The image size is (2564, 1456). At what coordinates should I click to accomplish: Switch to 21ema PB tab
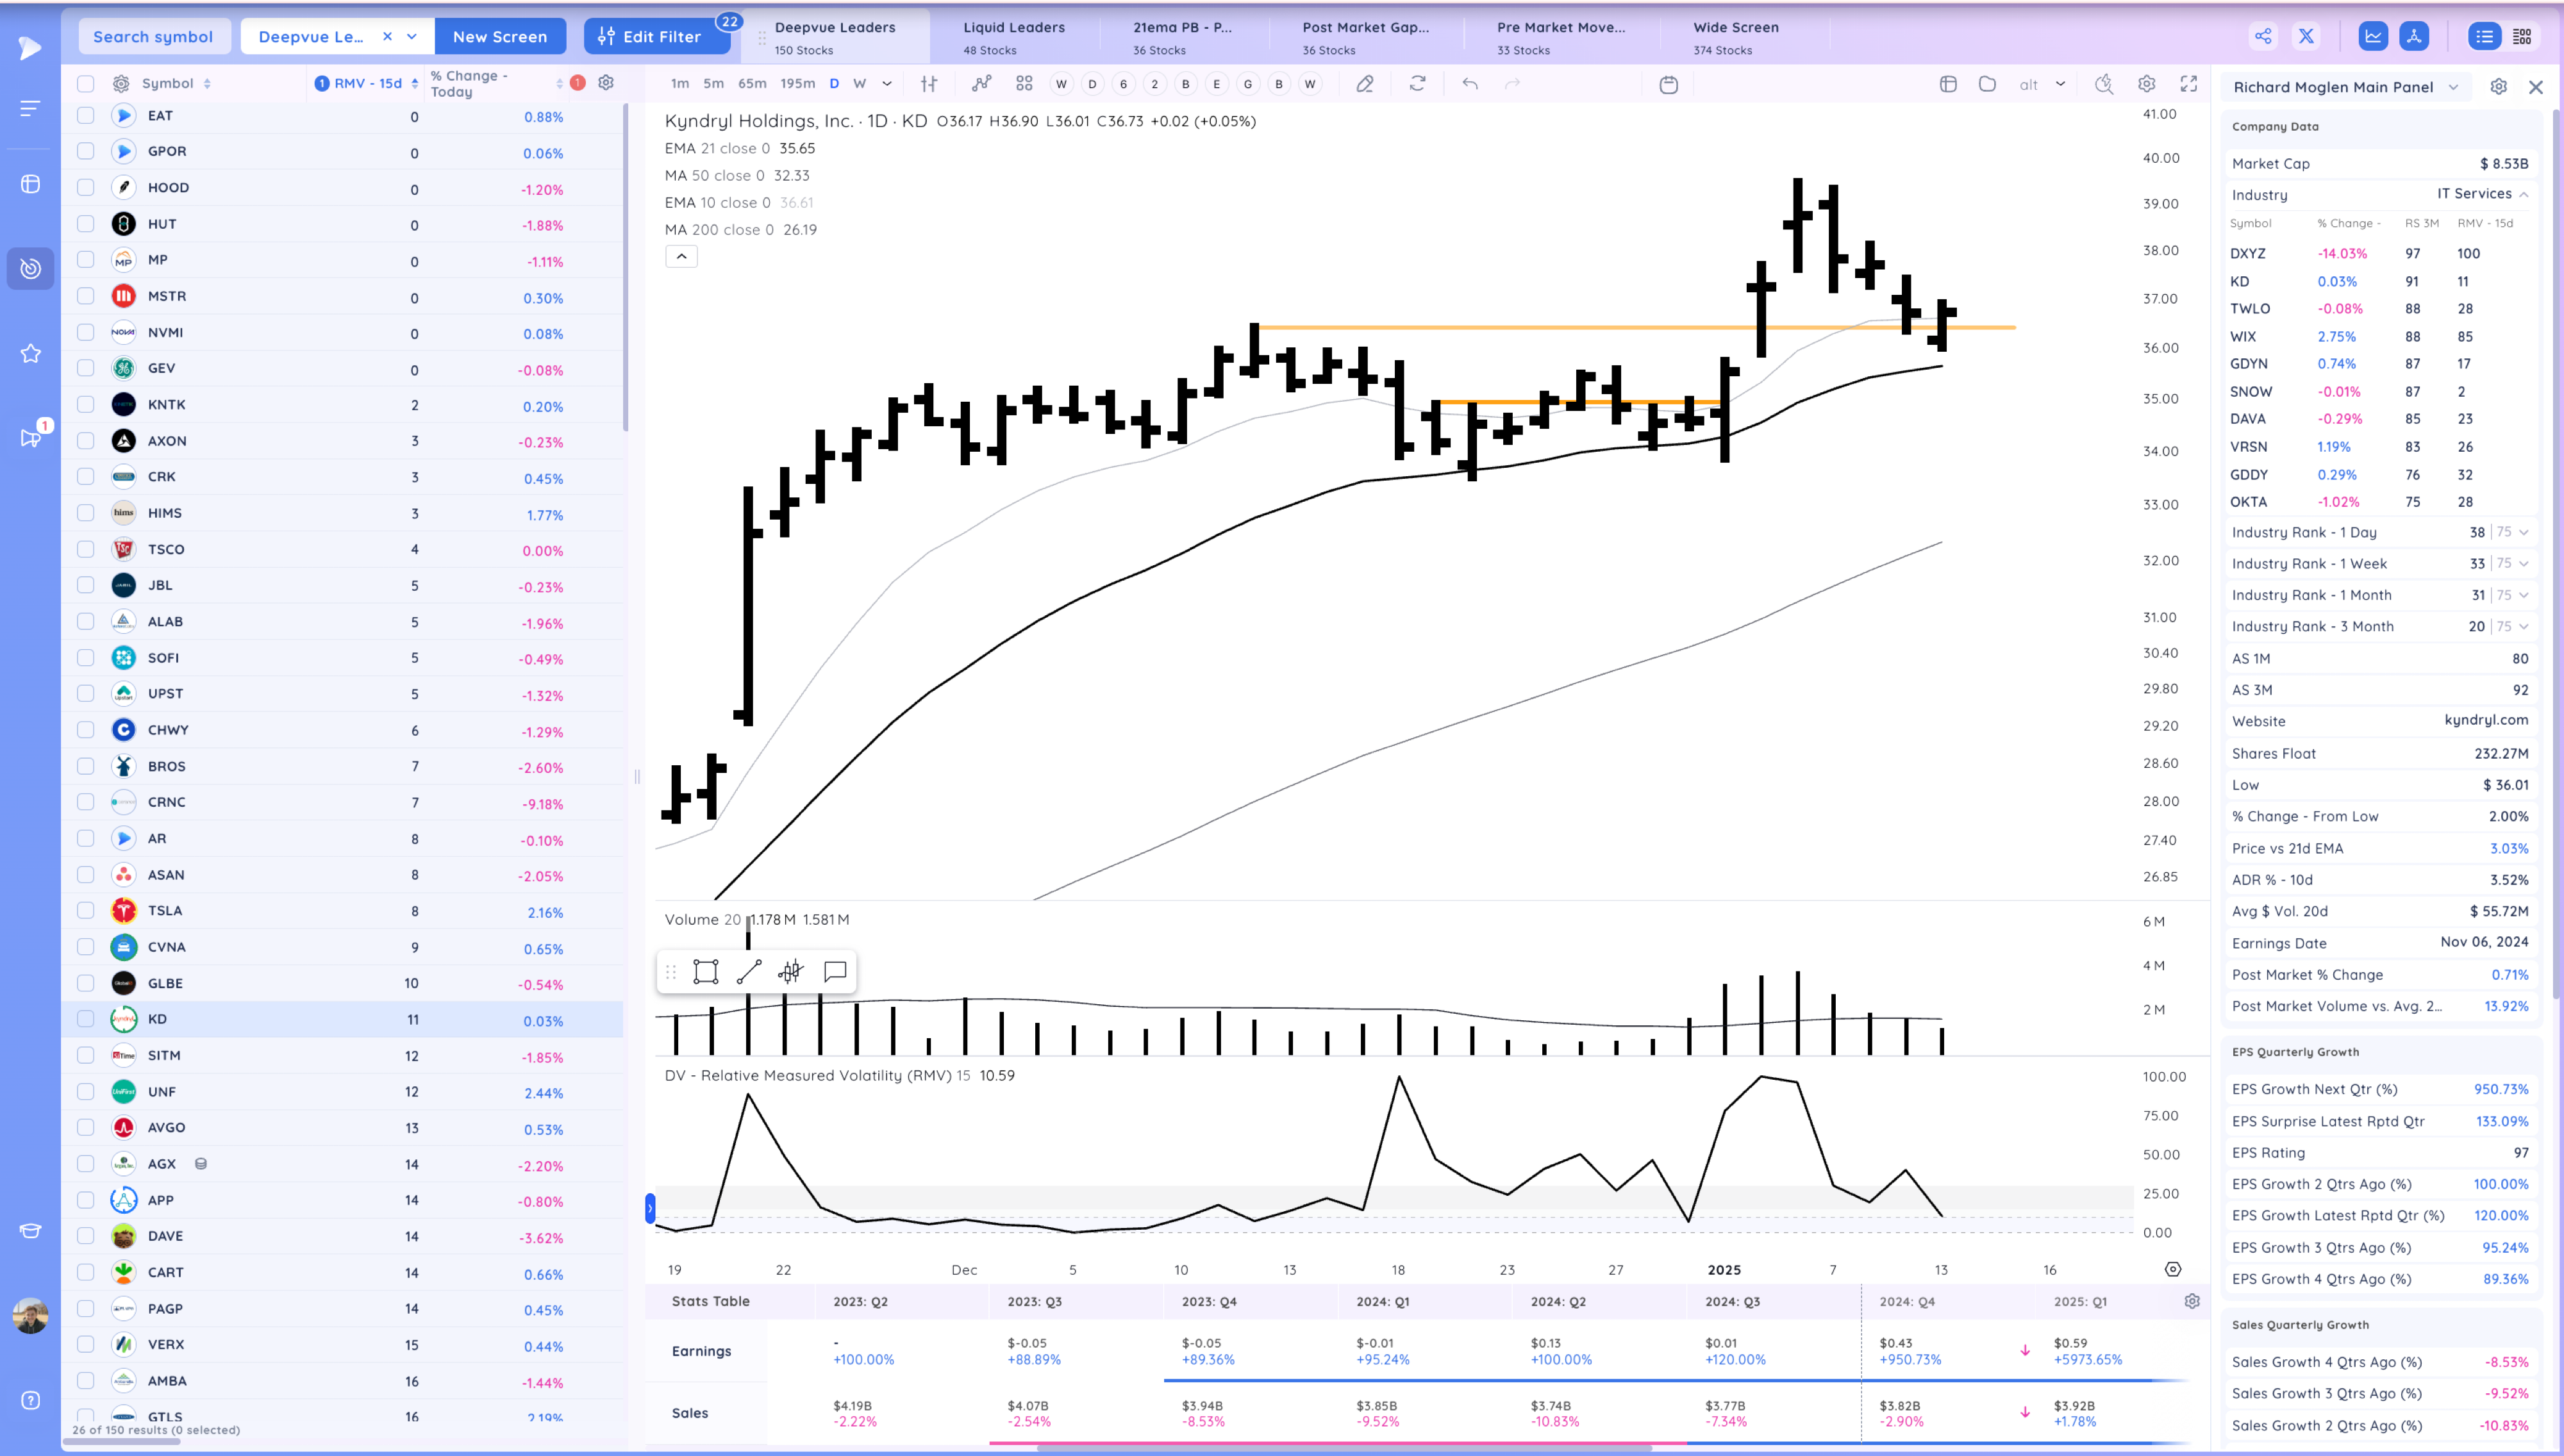tap(1183, 37)
